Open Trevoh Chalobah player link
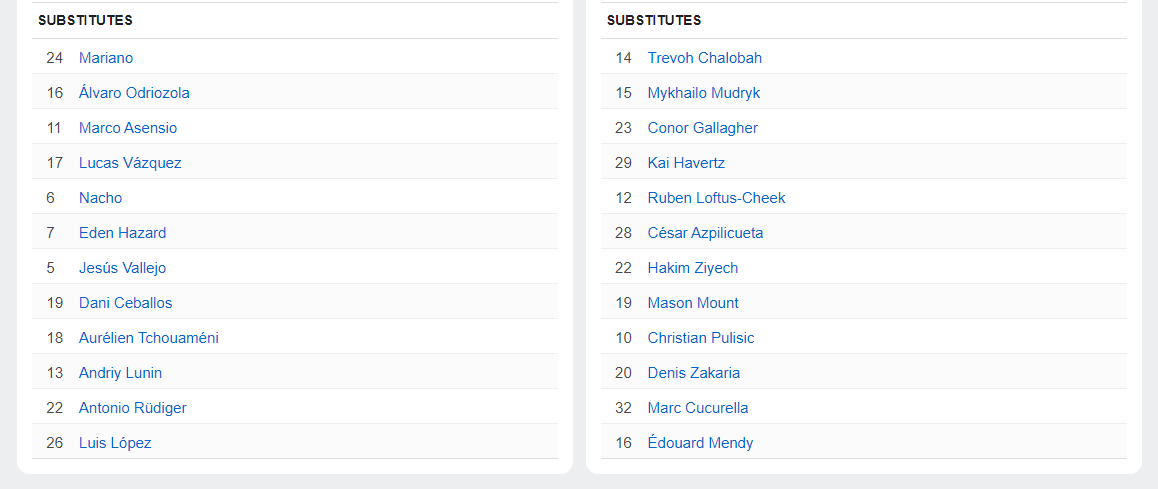Viewport: 1158px width, 489px height. [x=705, y=58]
